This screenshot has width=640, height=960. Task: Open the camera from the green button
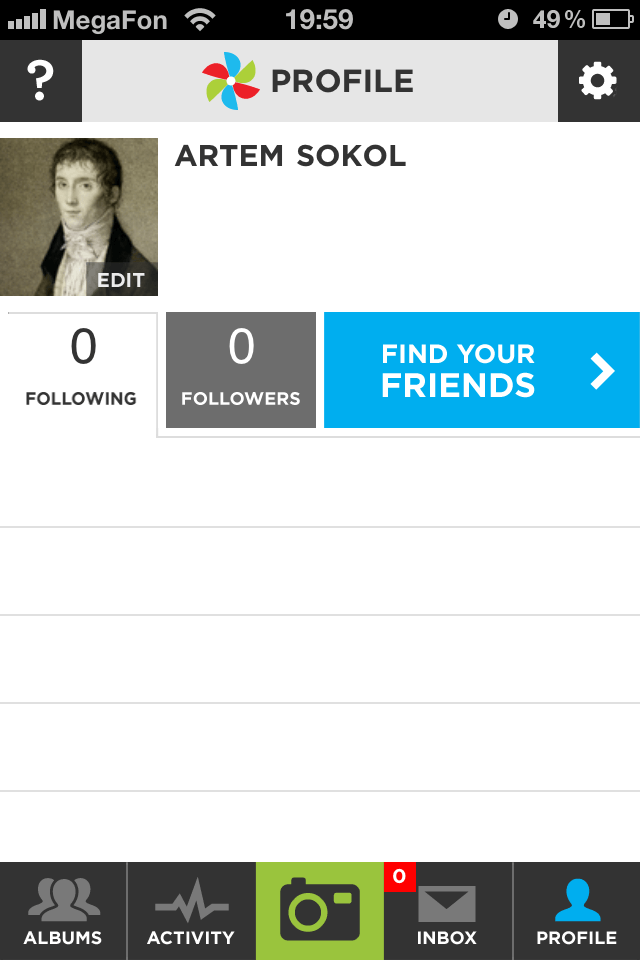pos(320,911)
